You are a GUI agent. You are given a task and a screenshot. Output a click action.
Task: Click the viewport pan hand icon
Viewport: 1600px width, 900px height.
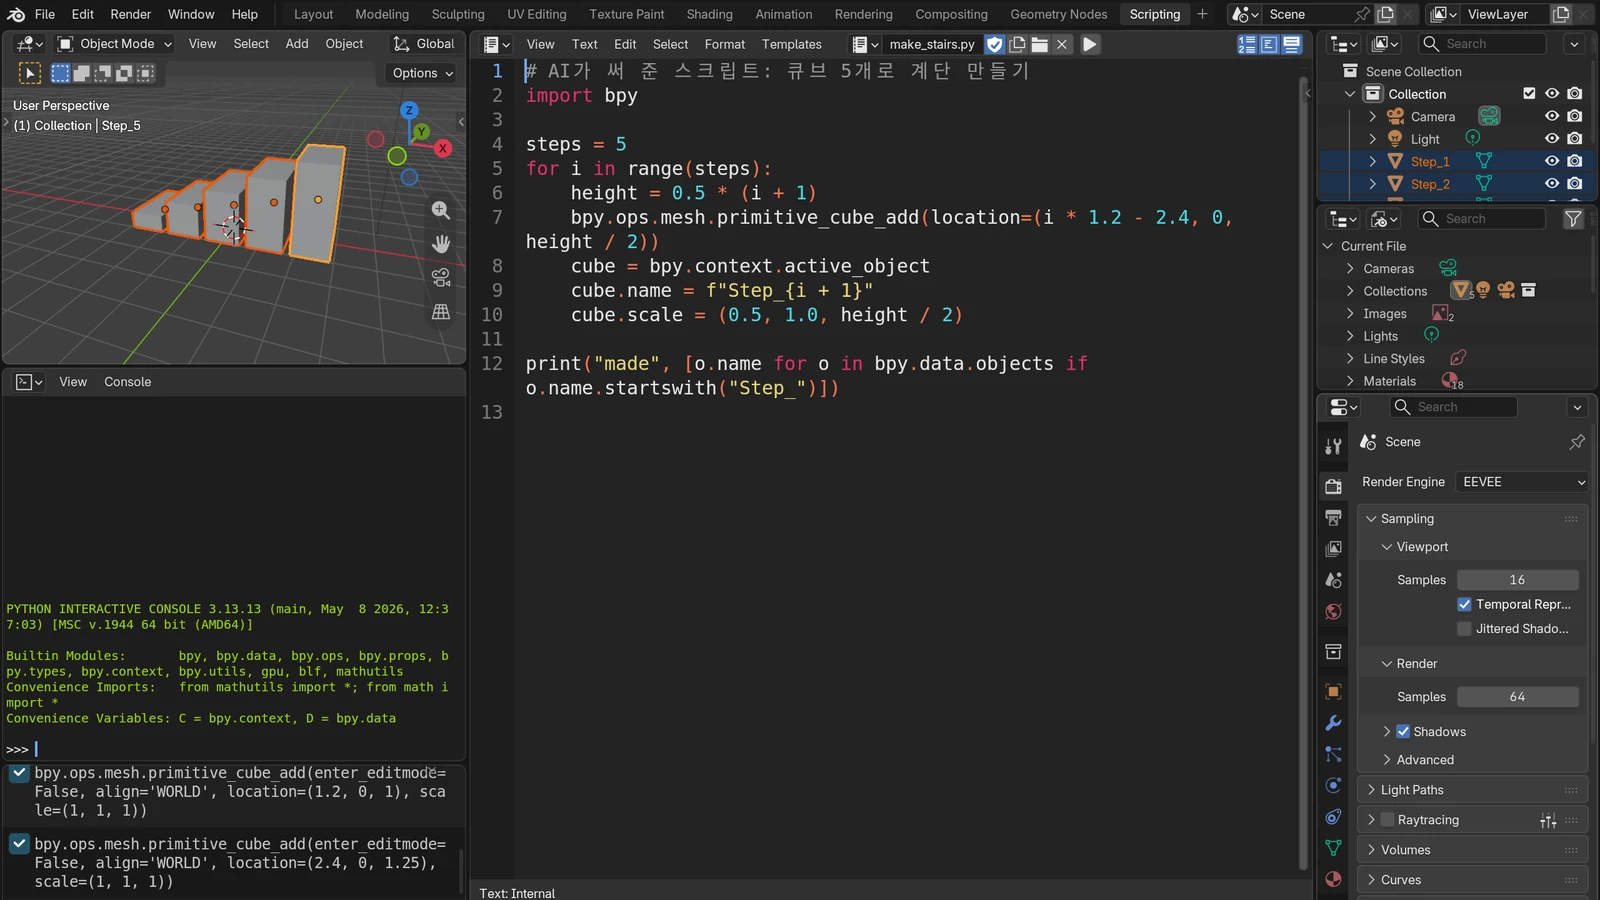[440, 244]
